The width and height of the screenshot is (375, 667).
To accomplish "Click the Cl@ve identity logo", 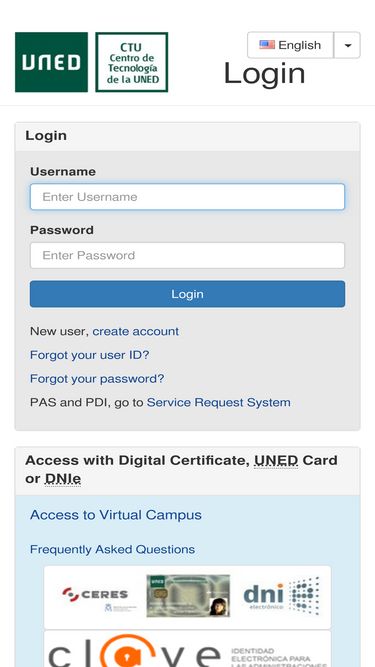I will [188, 651].
